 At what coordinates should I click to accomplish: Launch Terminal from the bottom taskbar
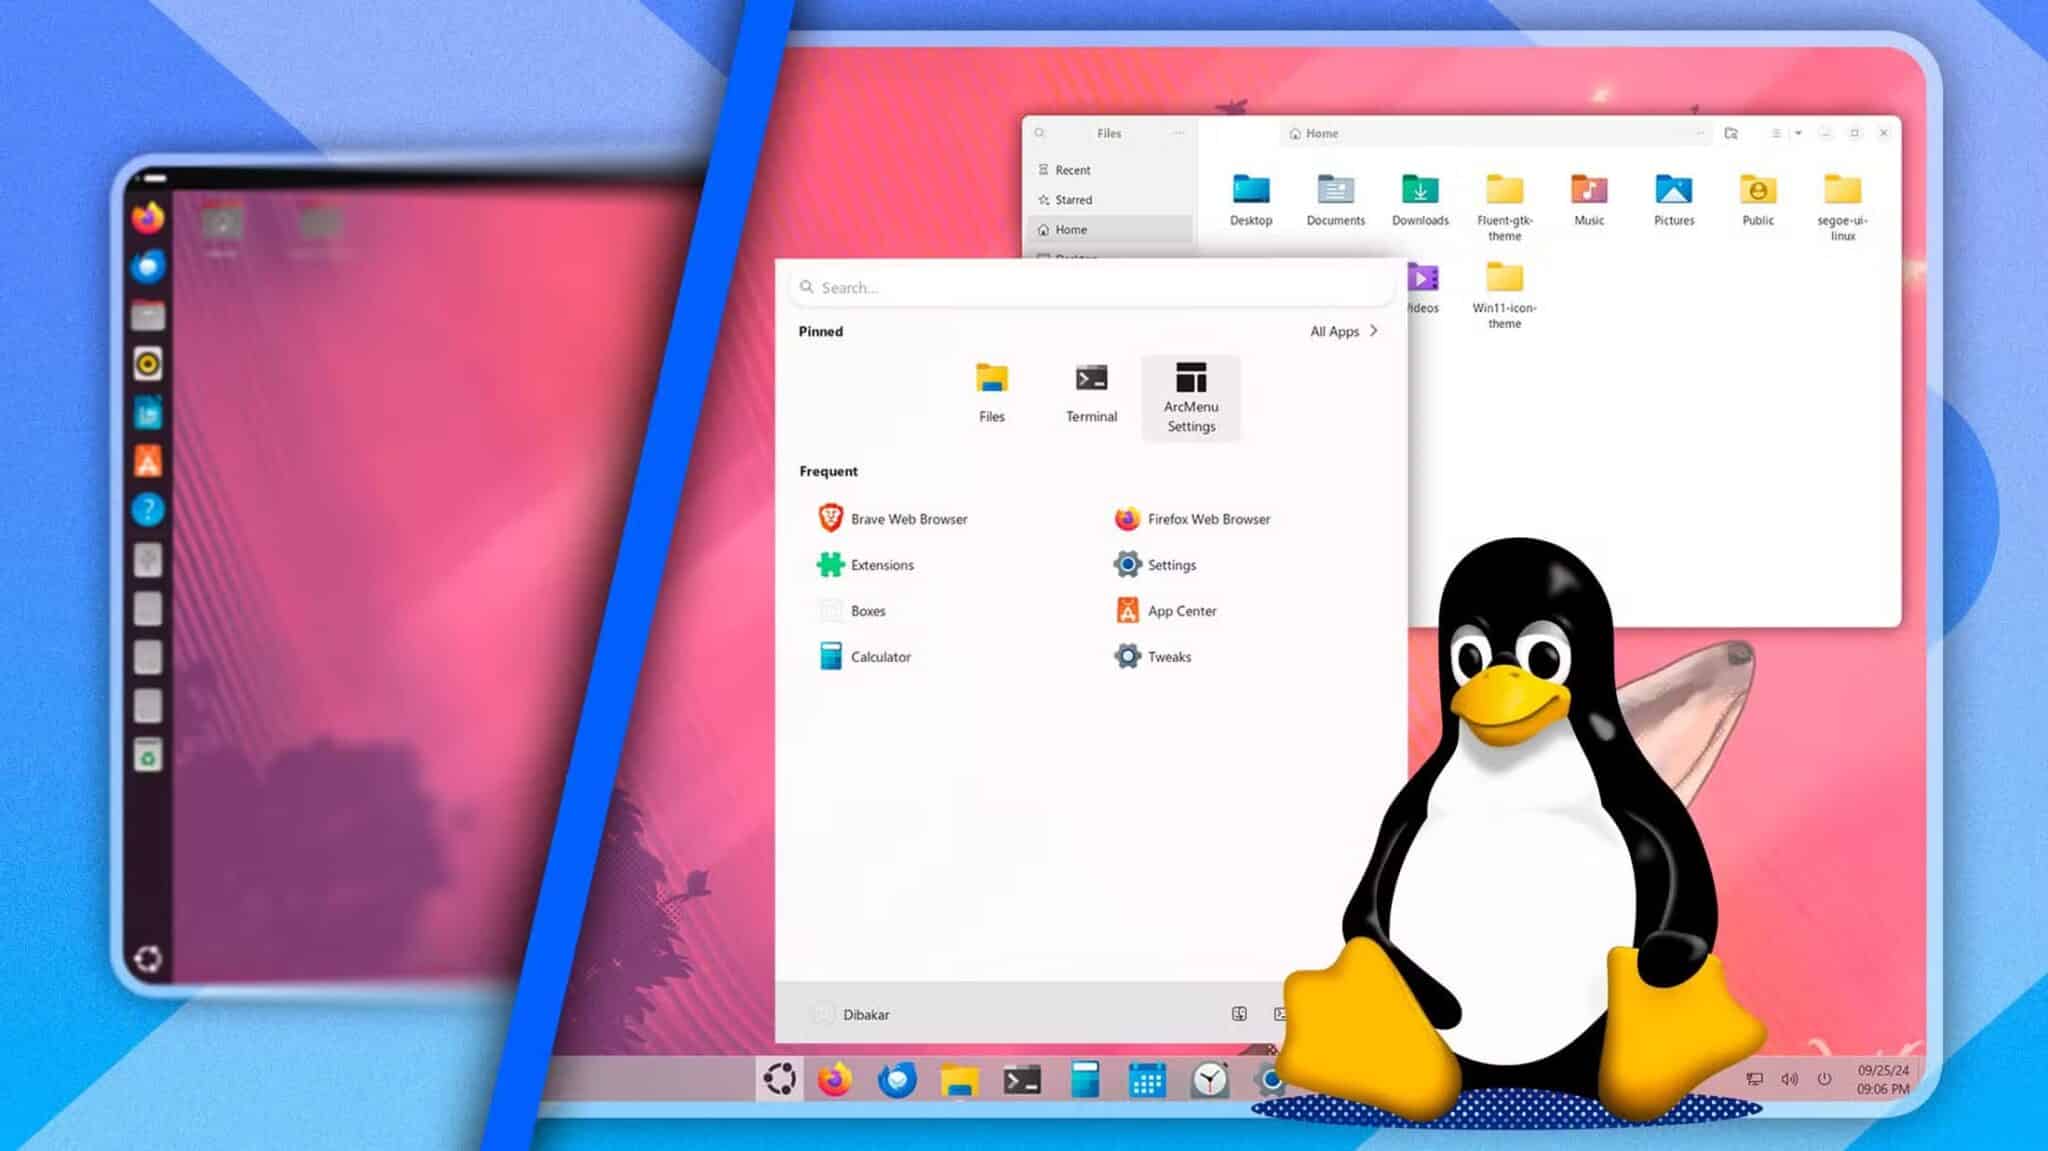tap(1022, 1080)
